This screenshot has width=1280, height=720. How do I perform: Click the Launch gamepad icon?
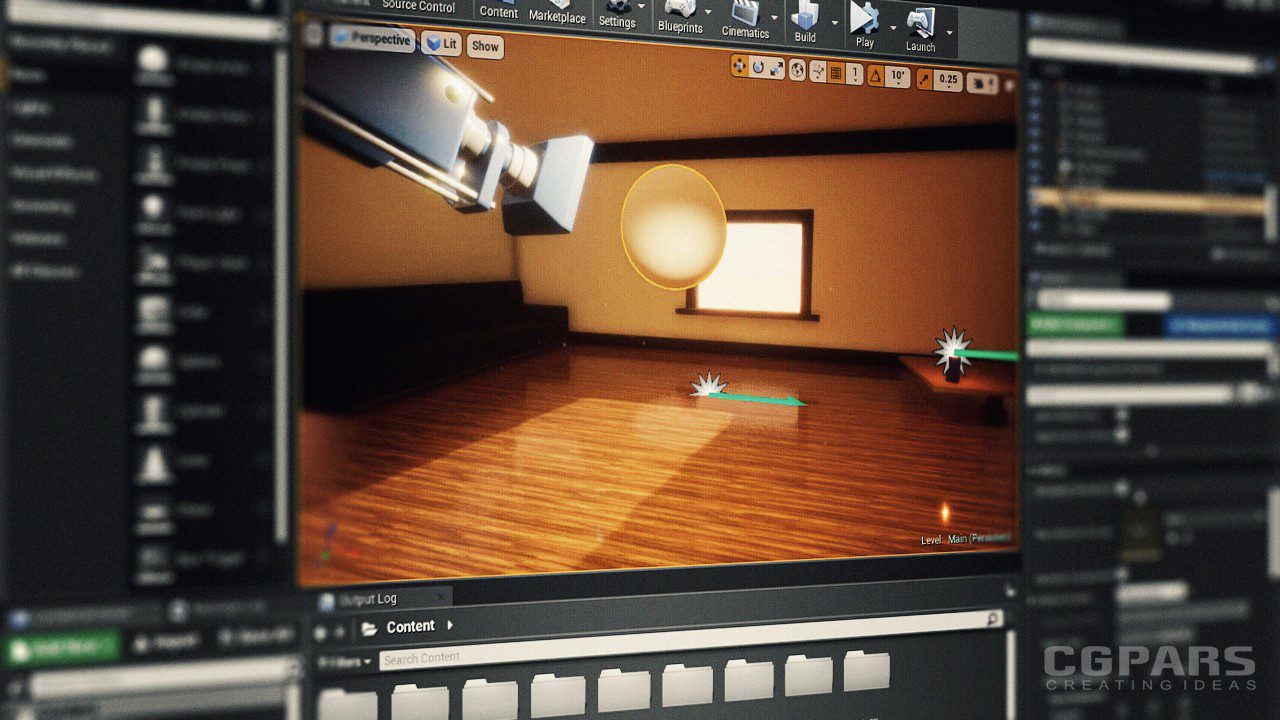pos(920,23)
